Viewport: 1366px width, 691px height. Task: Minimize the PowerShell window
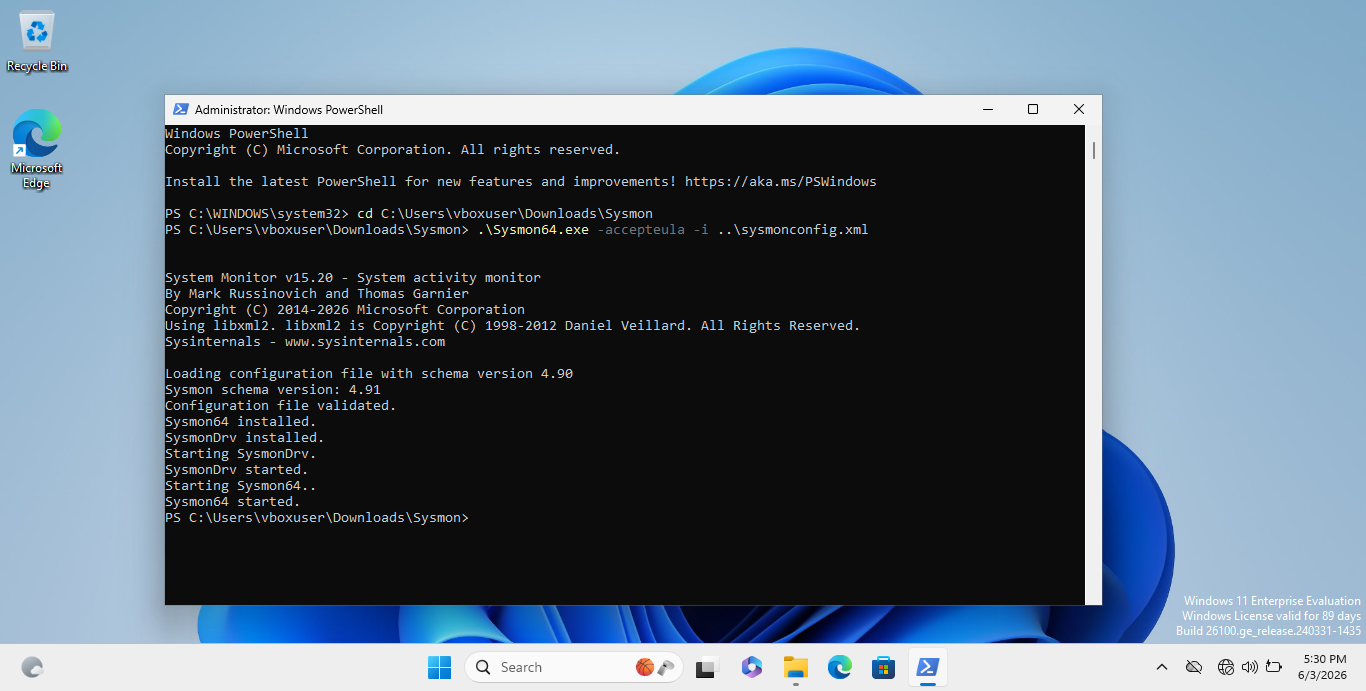987,110
